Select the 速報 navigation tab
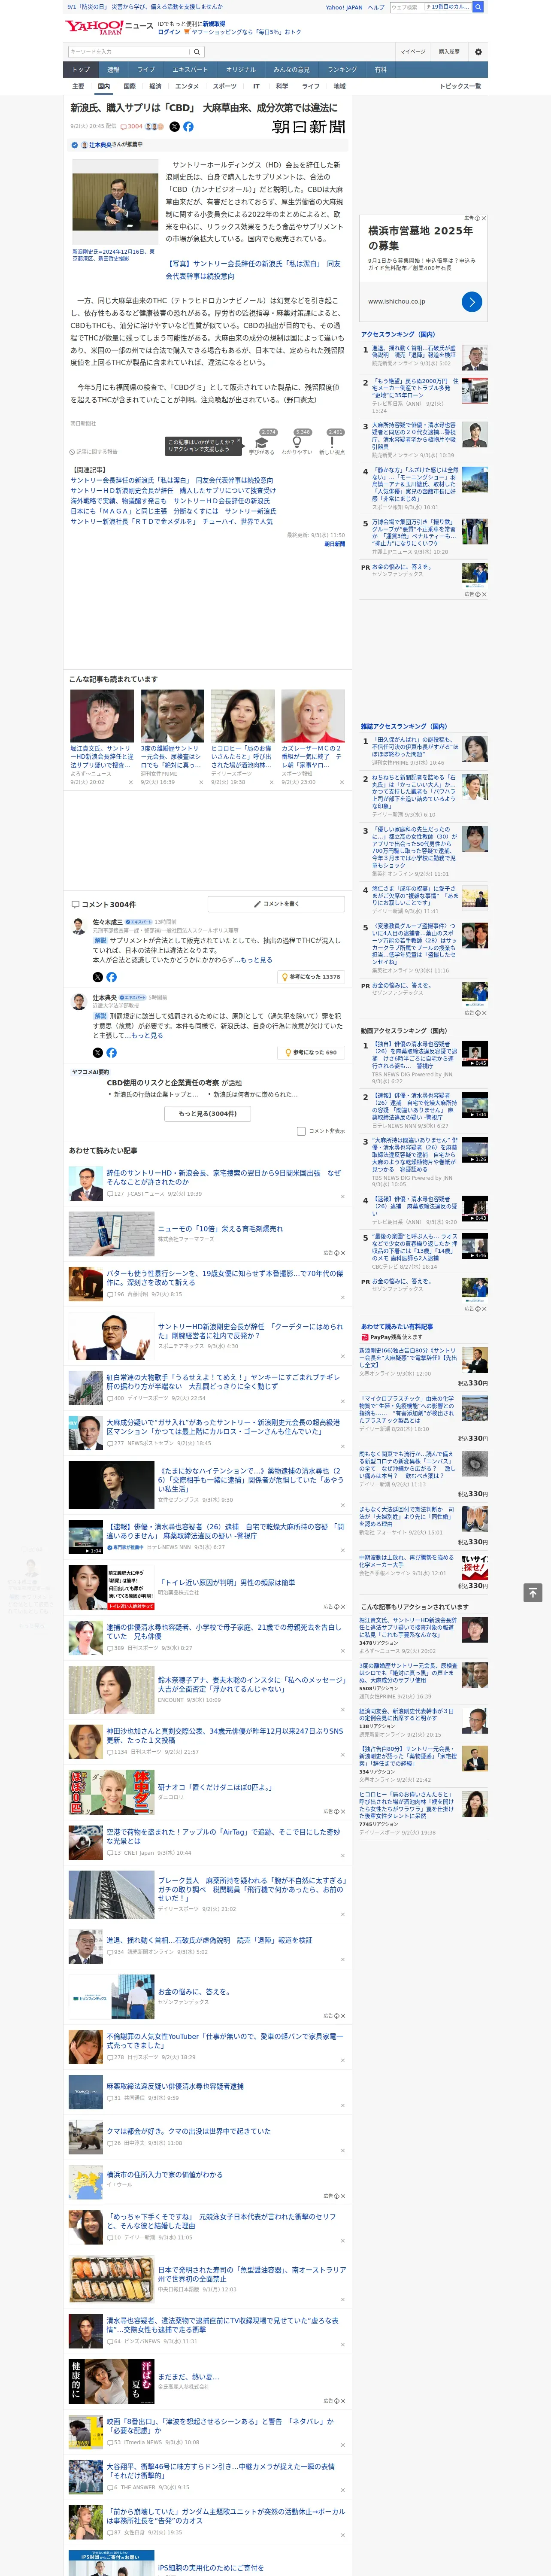 pos(113,69)
